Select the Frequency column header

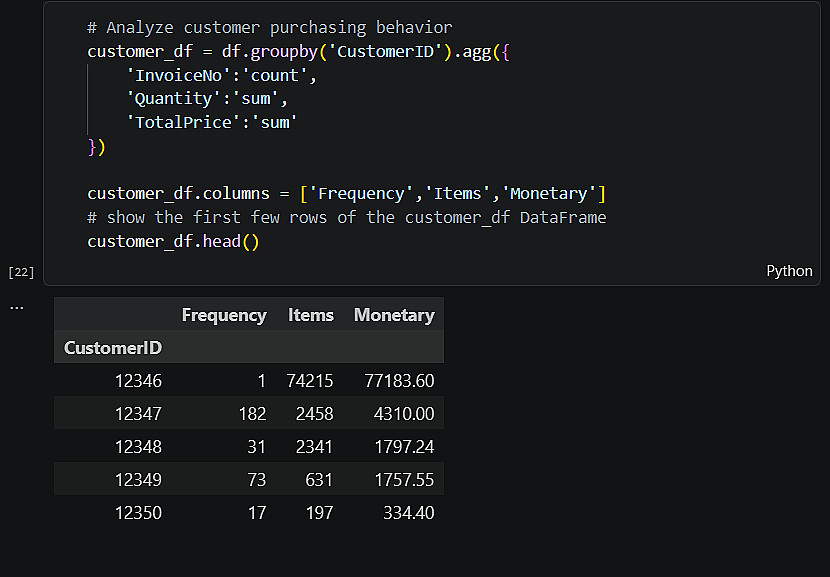224,315
